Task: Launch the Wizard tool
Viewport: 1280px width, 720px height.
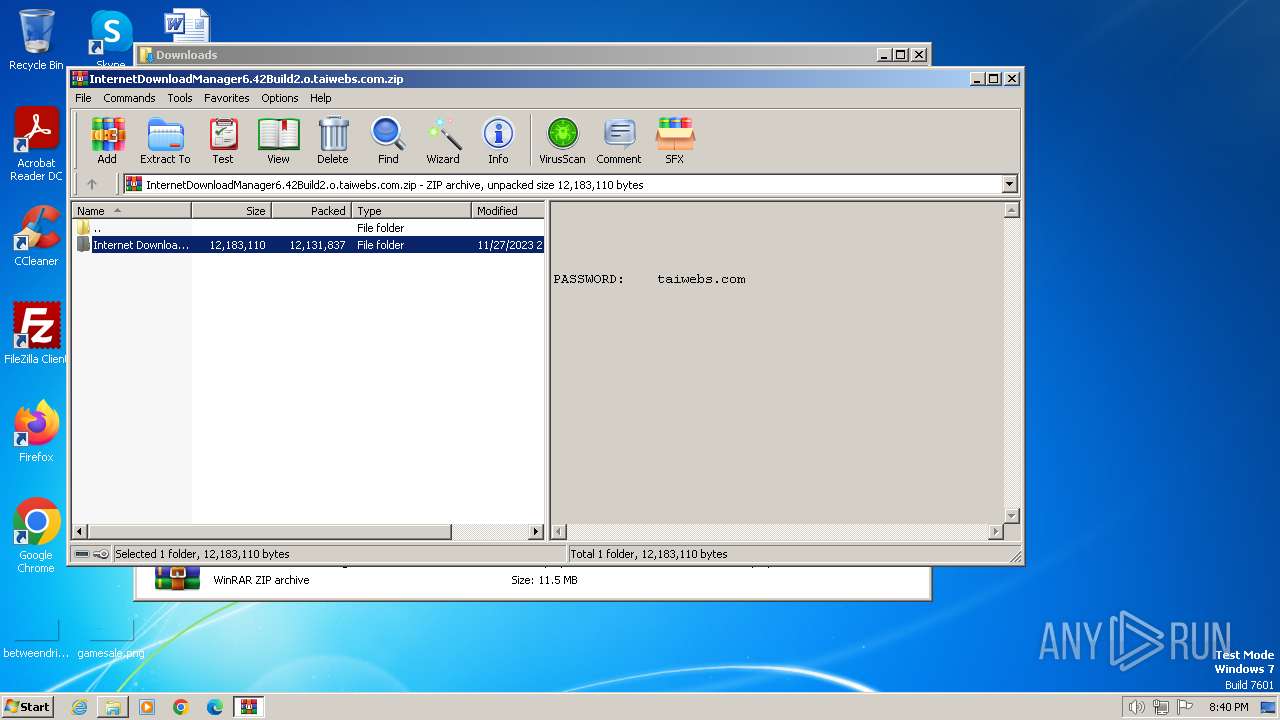Action: click(x=443, y=140)
